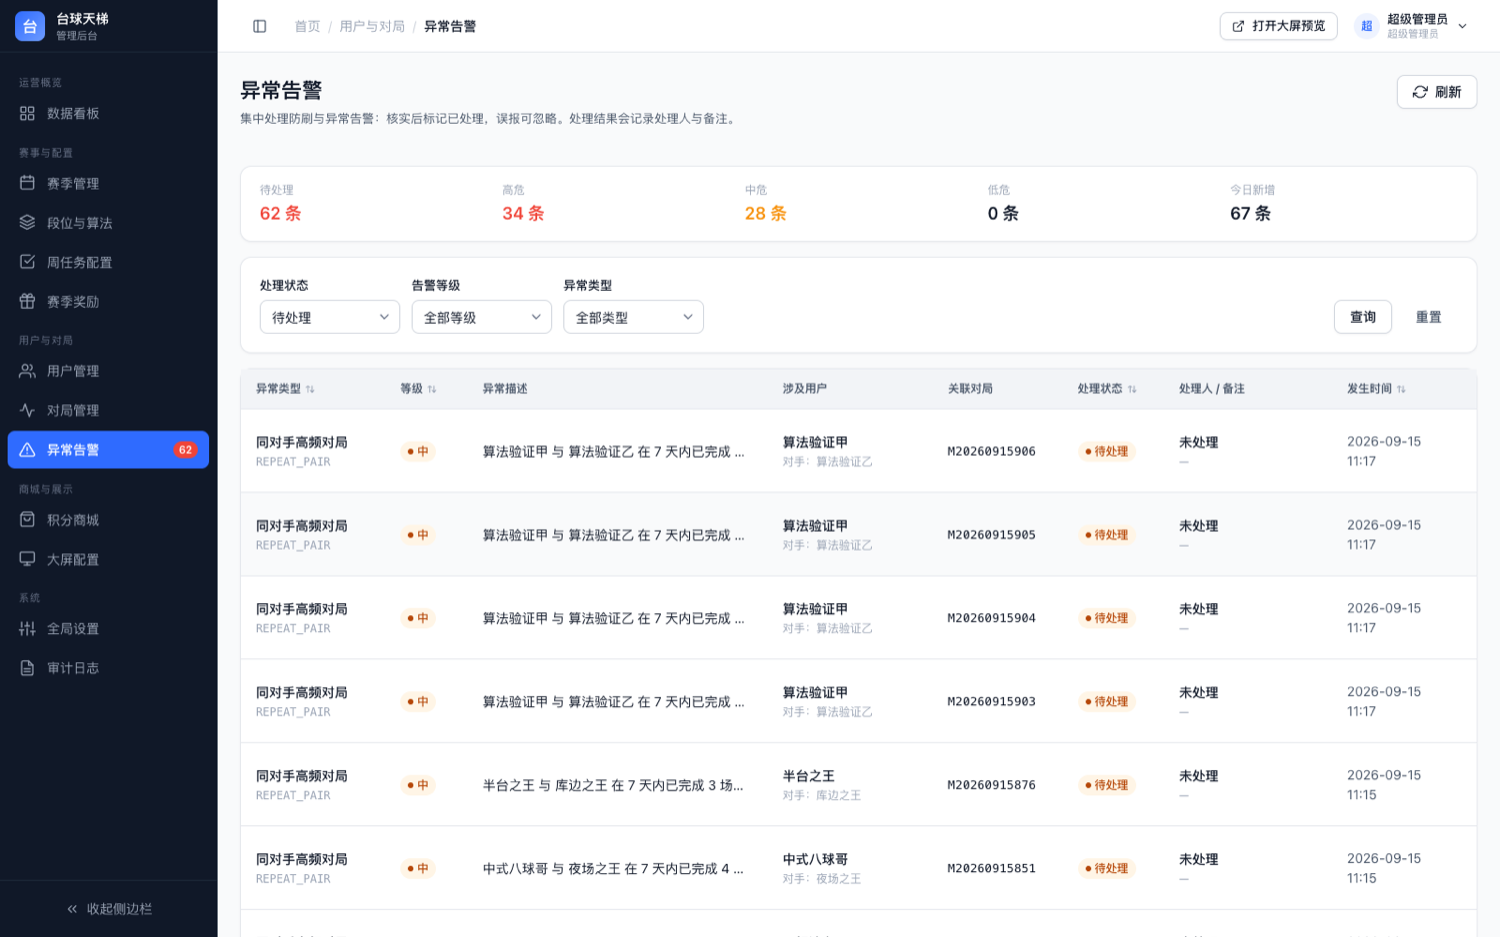Open 异常告警 in the sidebar menu
Viewport: 1500px width, 937px height.
tap(108, 450)
